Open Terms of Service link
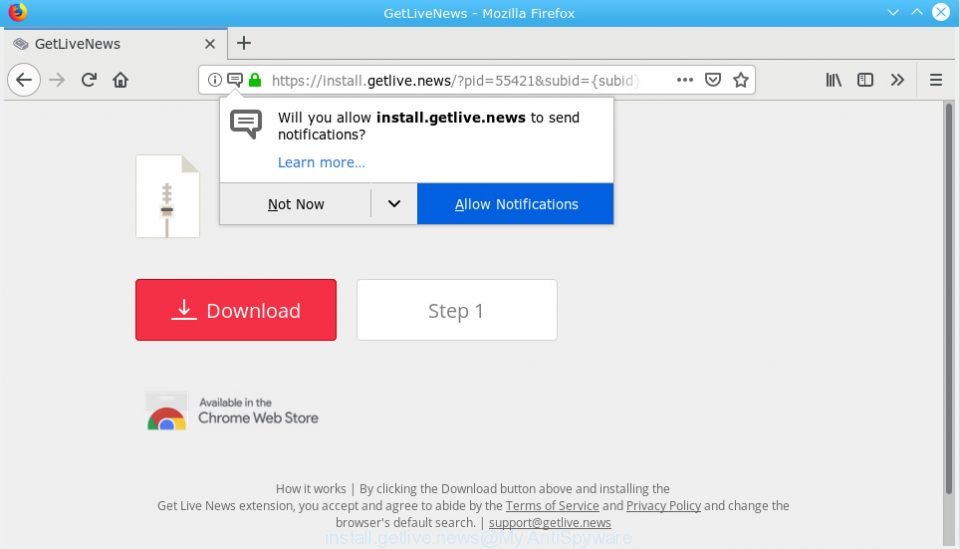 coord(552,506)
